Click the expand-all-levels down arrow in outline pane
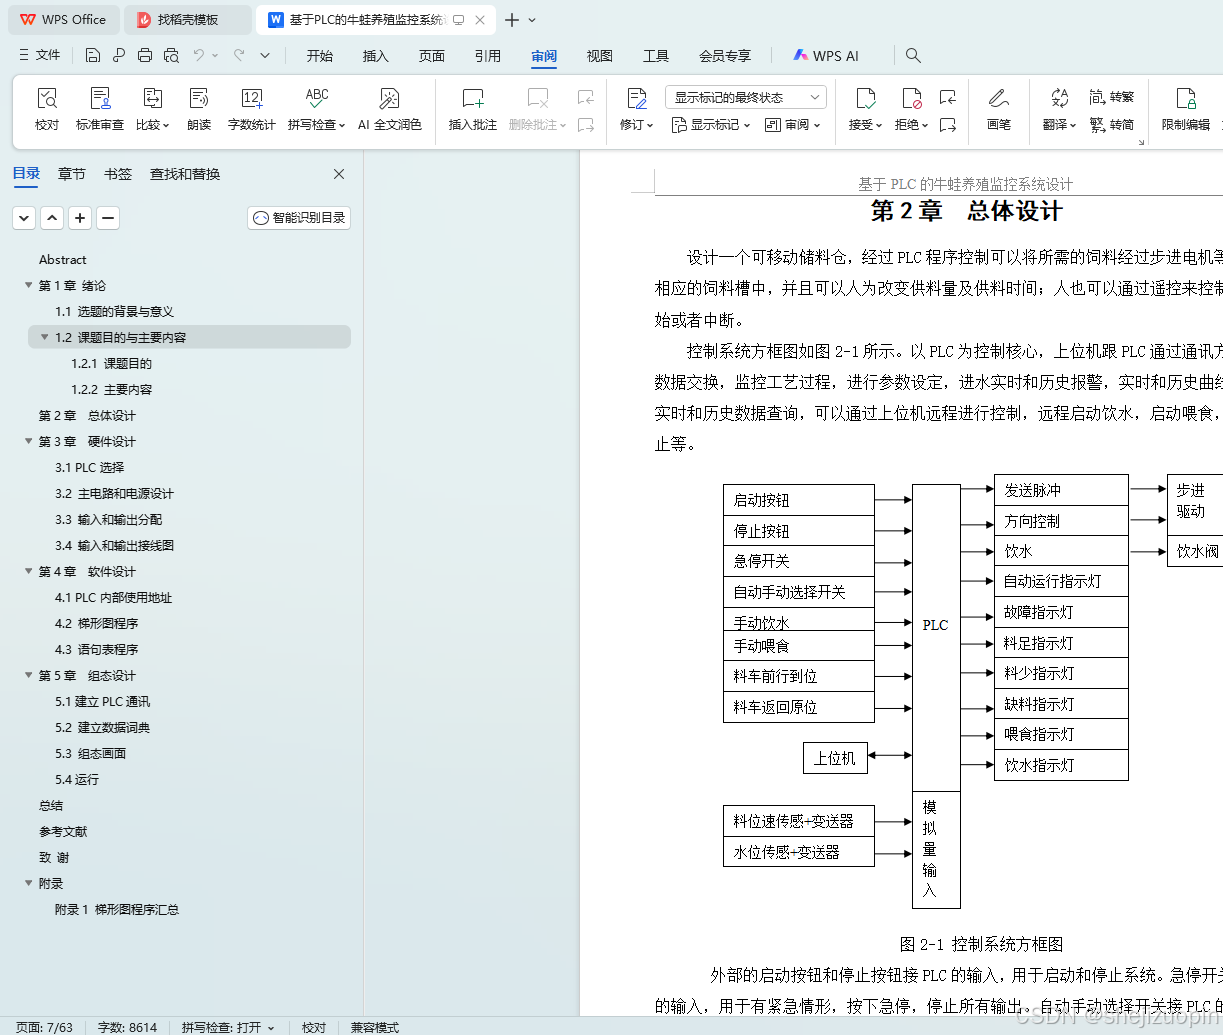 (x=24, y=217)
